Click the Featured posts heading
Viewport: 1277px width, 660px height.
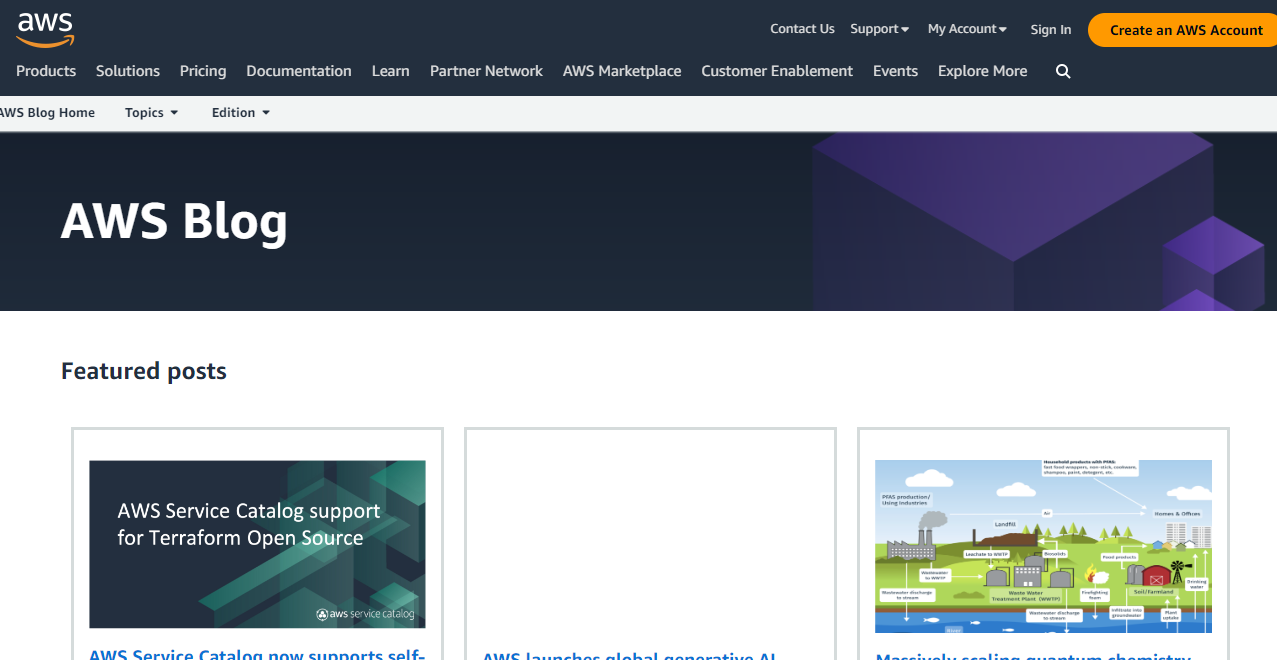point(144,371)
